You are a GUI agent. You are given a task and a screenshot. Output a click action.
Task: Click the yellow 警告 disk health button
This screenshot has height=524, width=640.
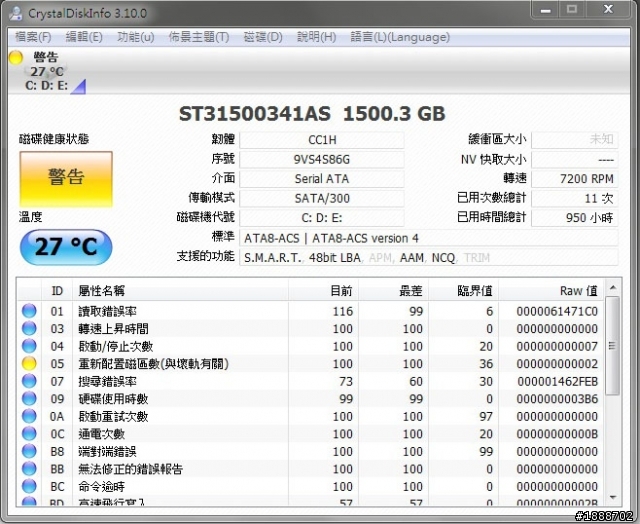(66, 179)
